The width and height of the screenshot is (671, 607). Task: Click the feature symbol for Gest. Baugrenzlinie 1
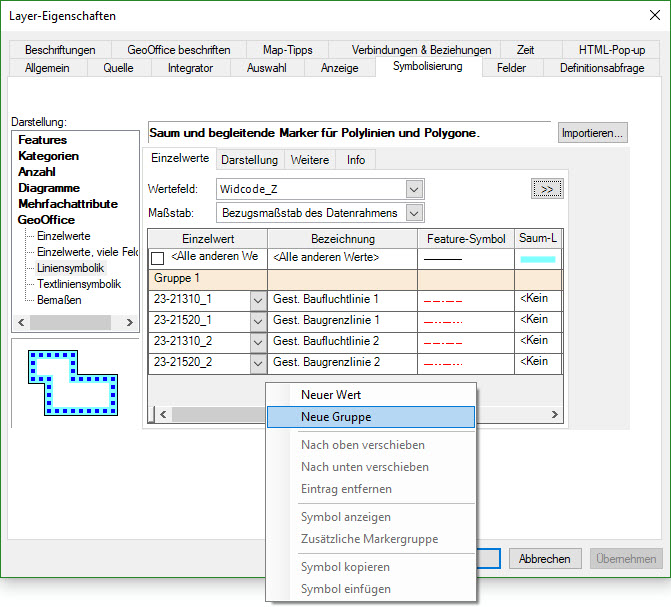(442, 320)
